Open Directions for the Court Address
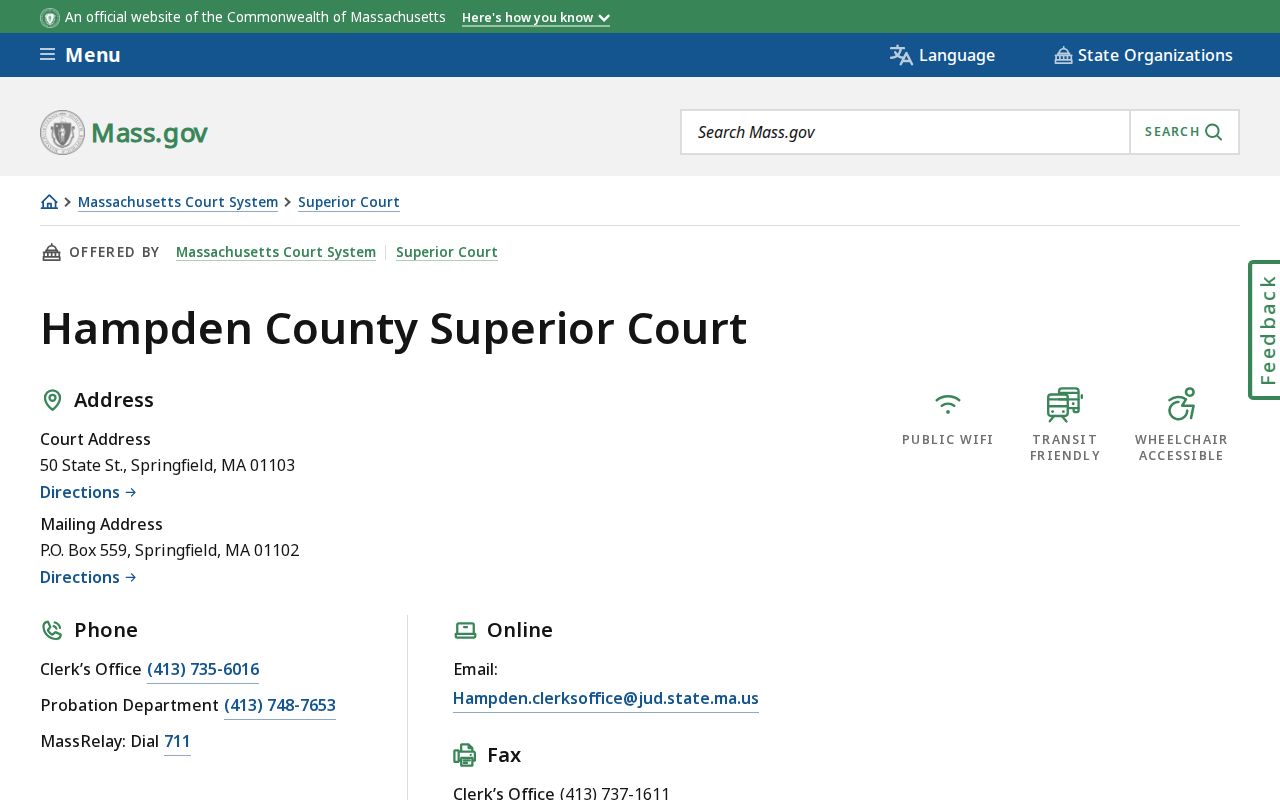This screenshot has height=800, width=1280. [88, 492]
